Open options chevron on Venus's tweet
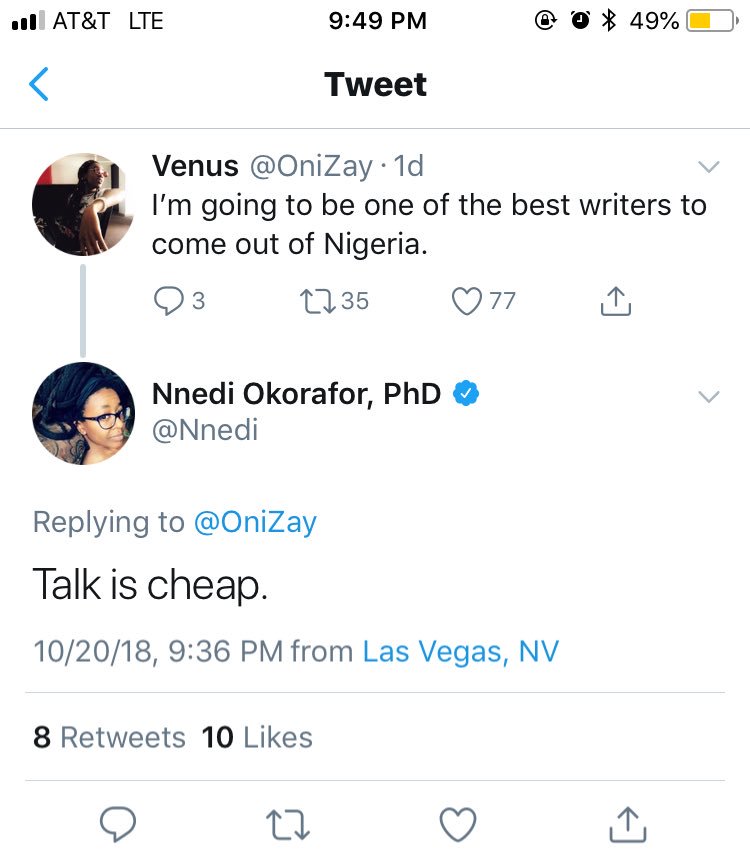 pos(708,166)
